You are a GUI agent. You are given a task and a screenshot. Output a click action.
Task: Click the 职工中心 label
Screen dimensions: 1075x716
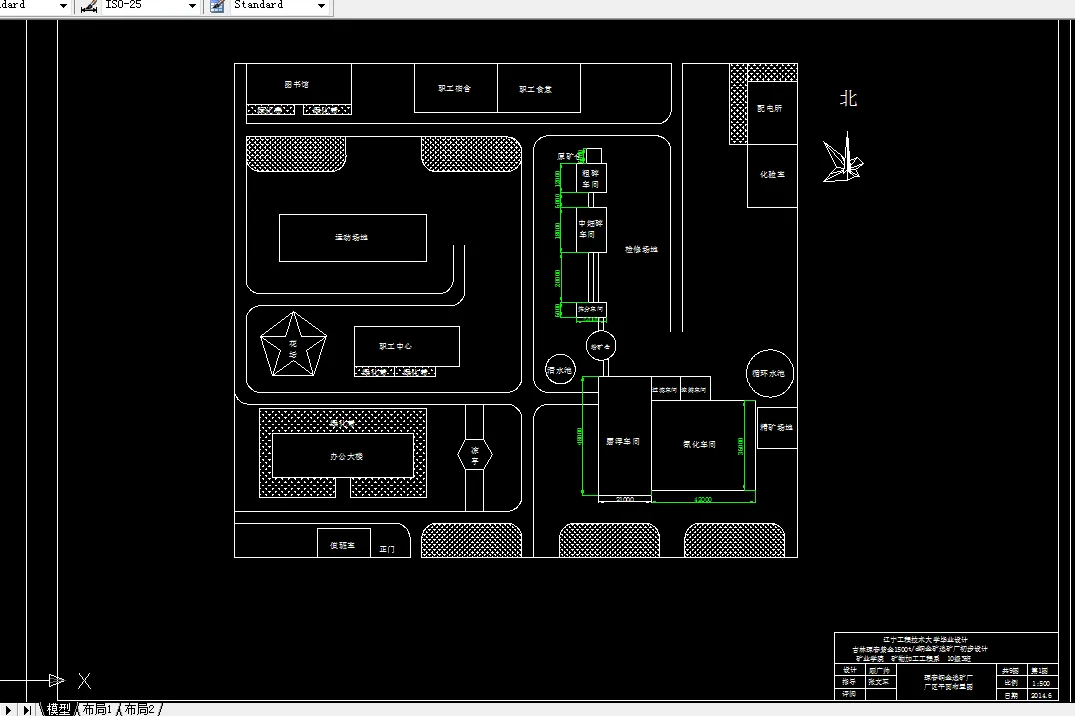pos(396,346)
